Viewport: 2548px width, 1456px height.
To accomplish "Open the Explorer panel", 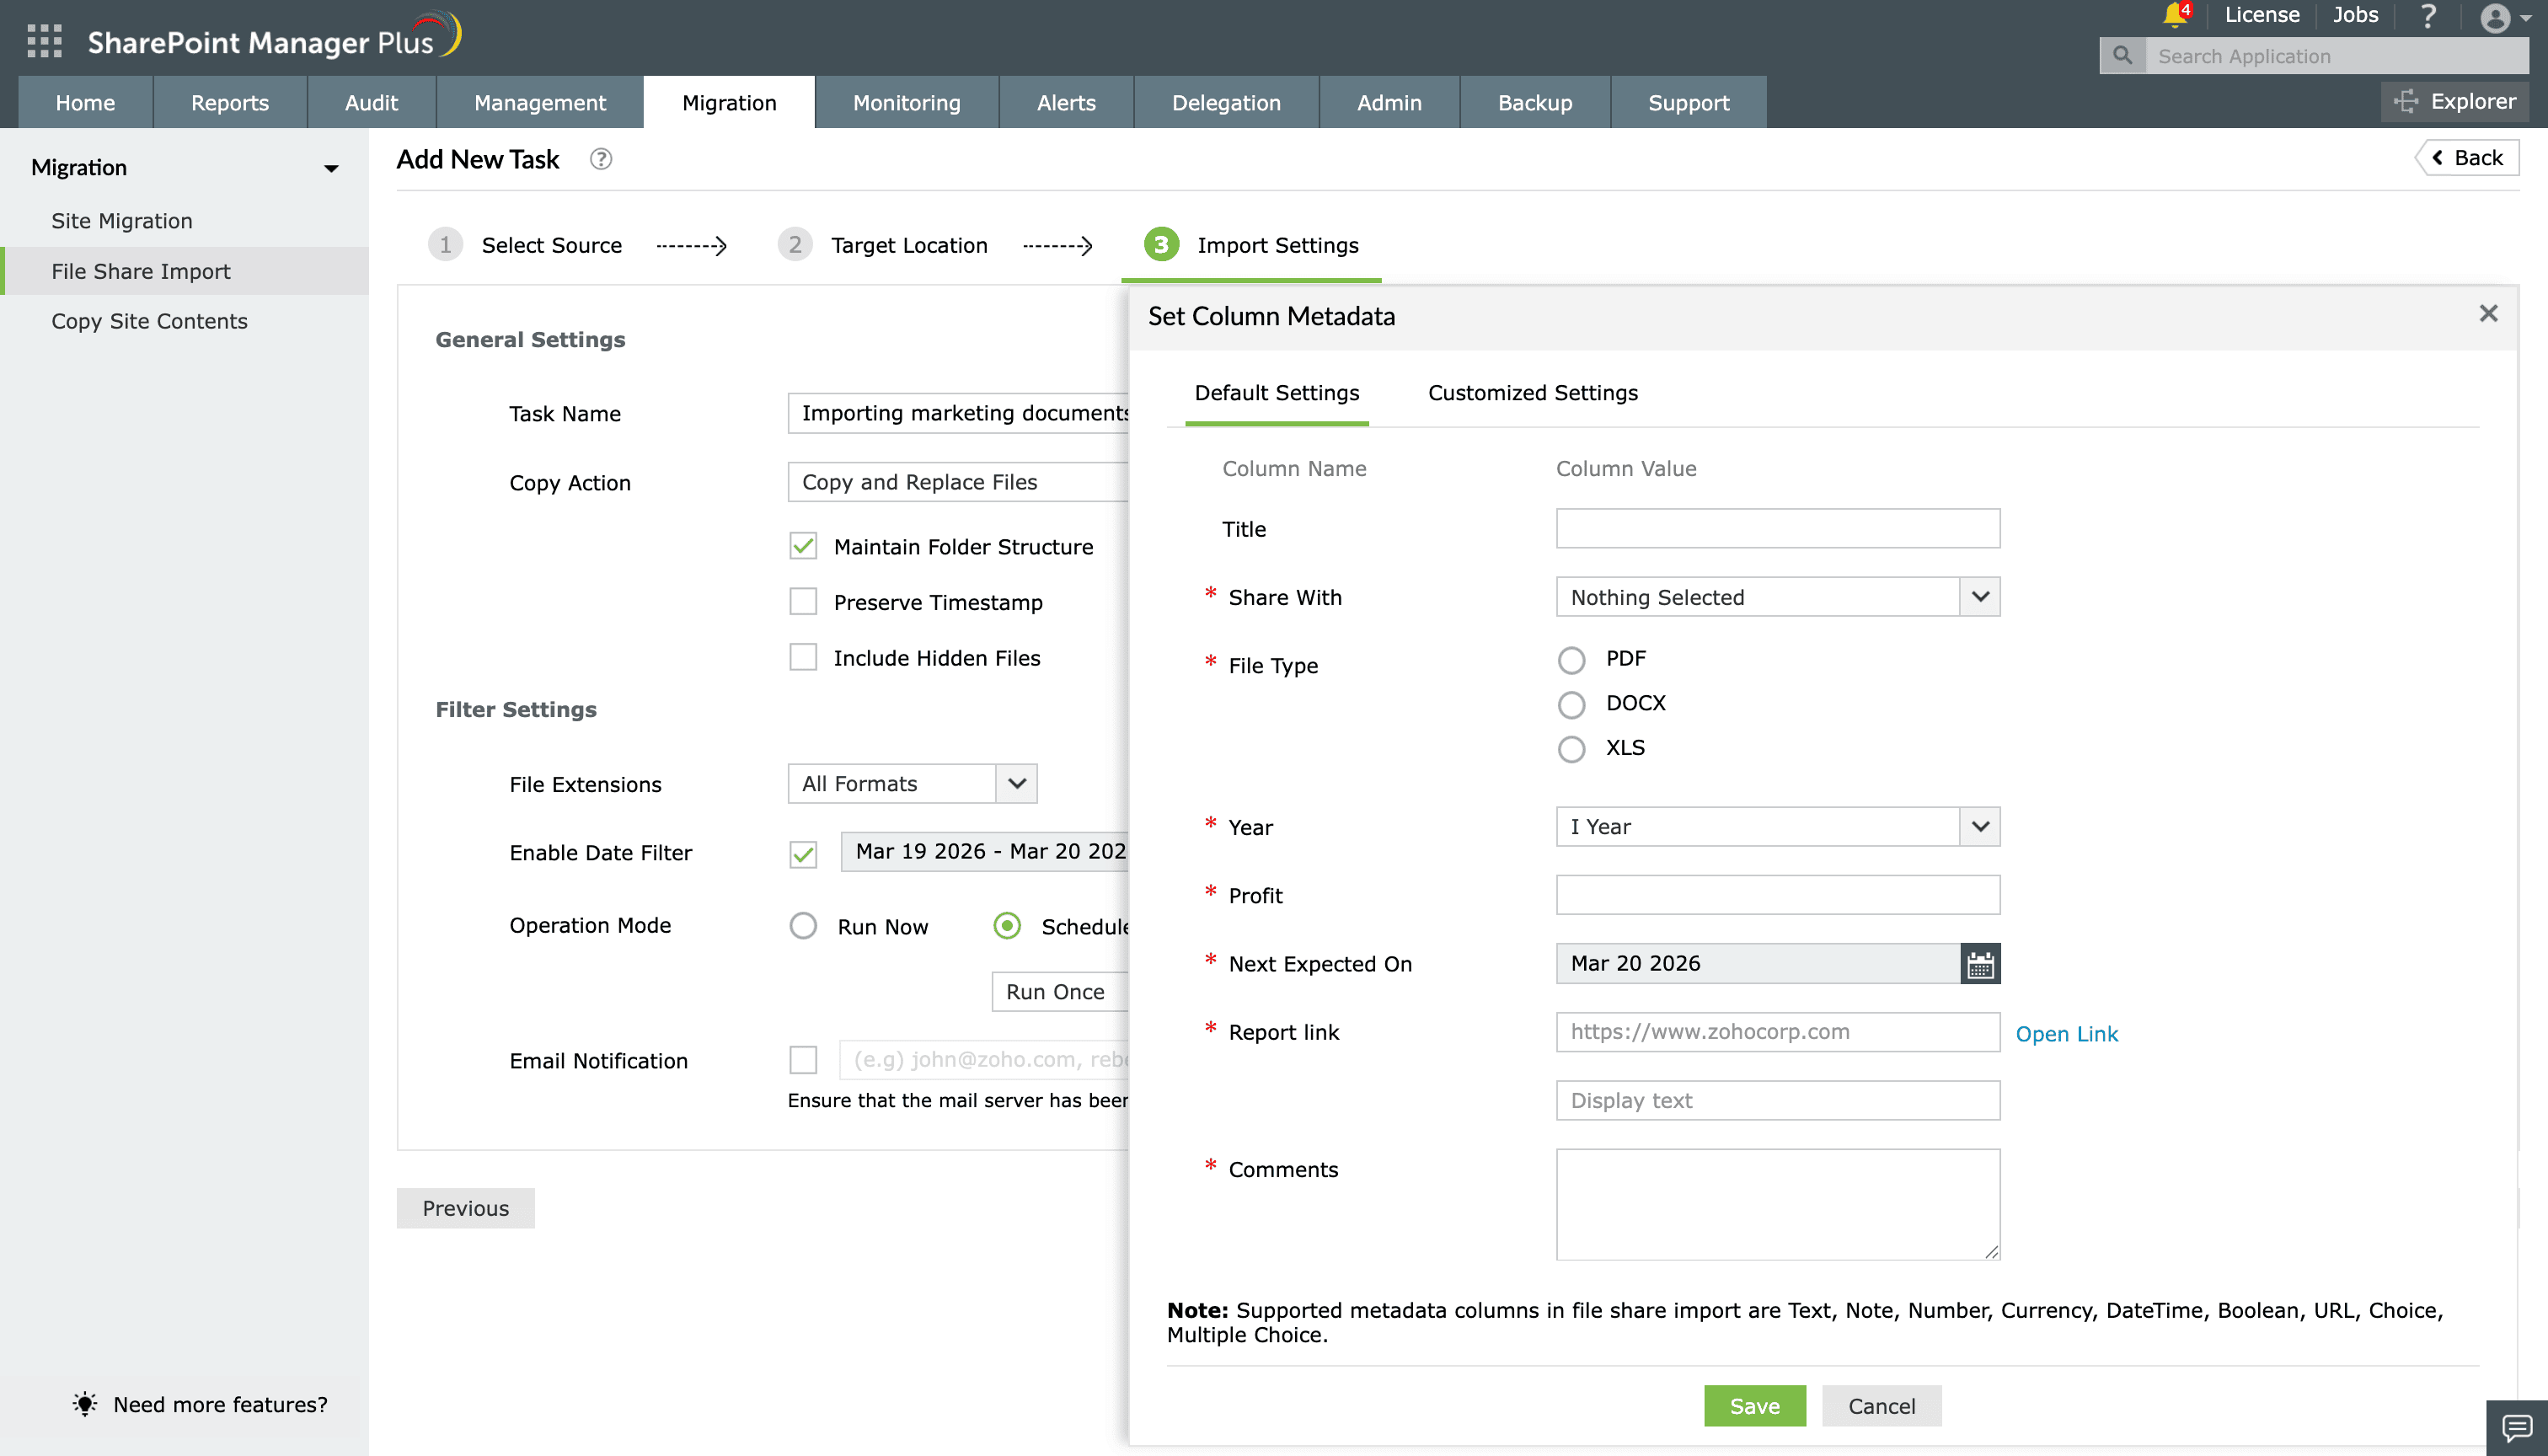I will [x=2455, y=101].
